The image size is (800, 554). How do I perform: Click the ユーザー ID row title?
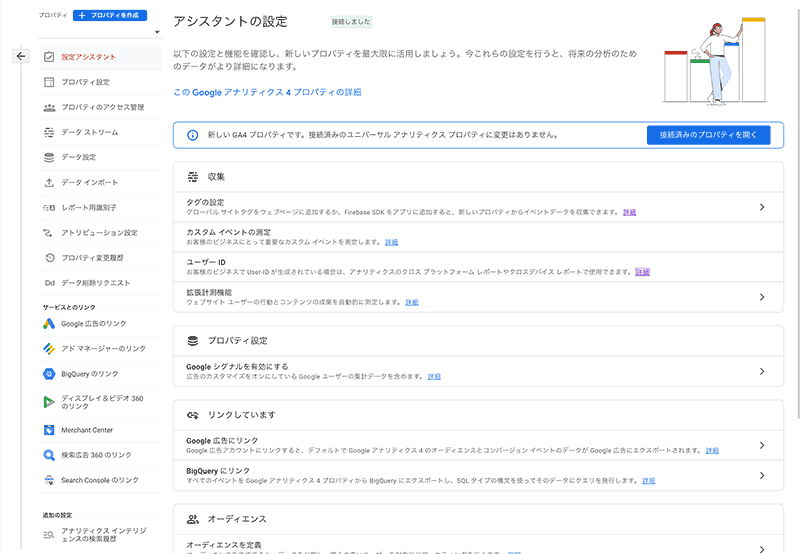pyautogui.click(x=206, y=262)
